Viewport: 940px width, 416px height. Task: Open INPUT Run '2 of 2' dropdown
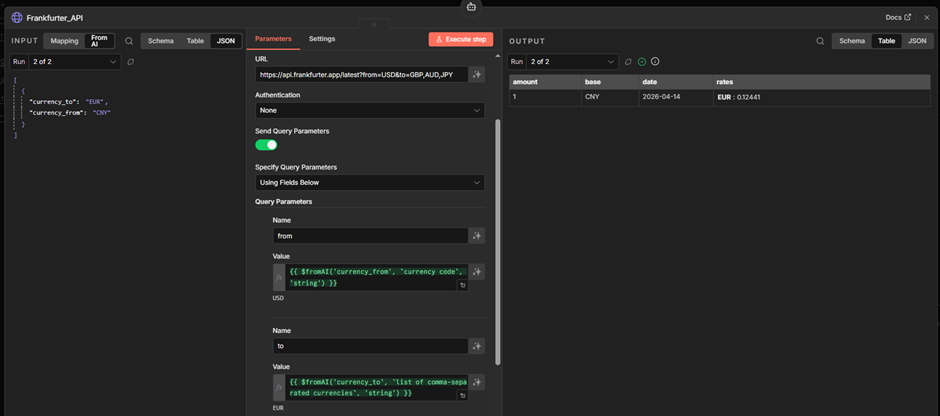click(x=75, y=62)
